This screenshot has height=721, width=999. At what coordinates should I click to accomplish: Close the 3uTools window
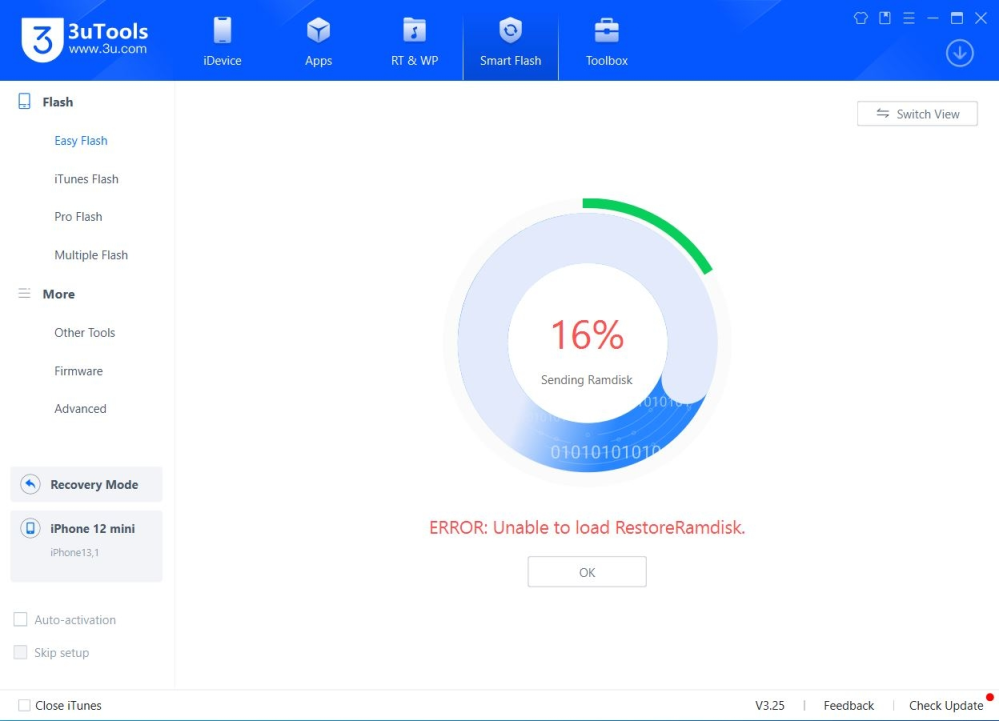(981, 18)
